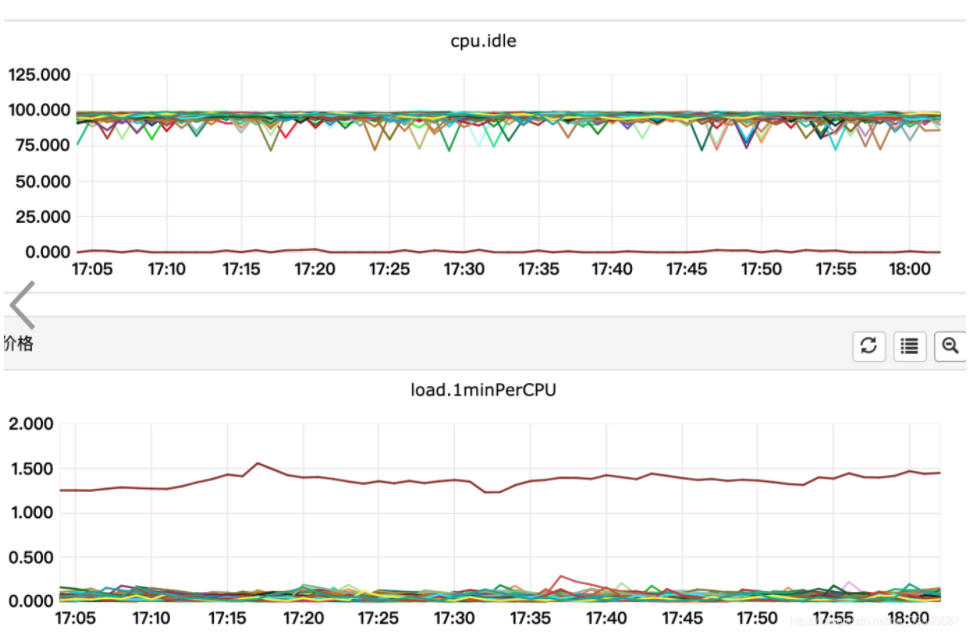Click the load.1minPerCPU chart title
The width and height of the screenshot is (977, 643).
483,390
